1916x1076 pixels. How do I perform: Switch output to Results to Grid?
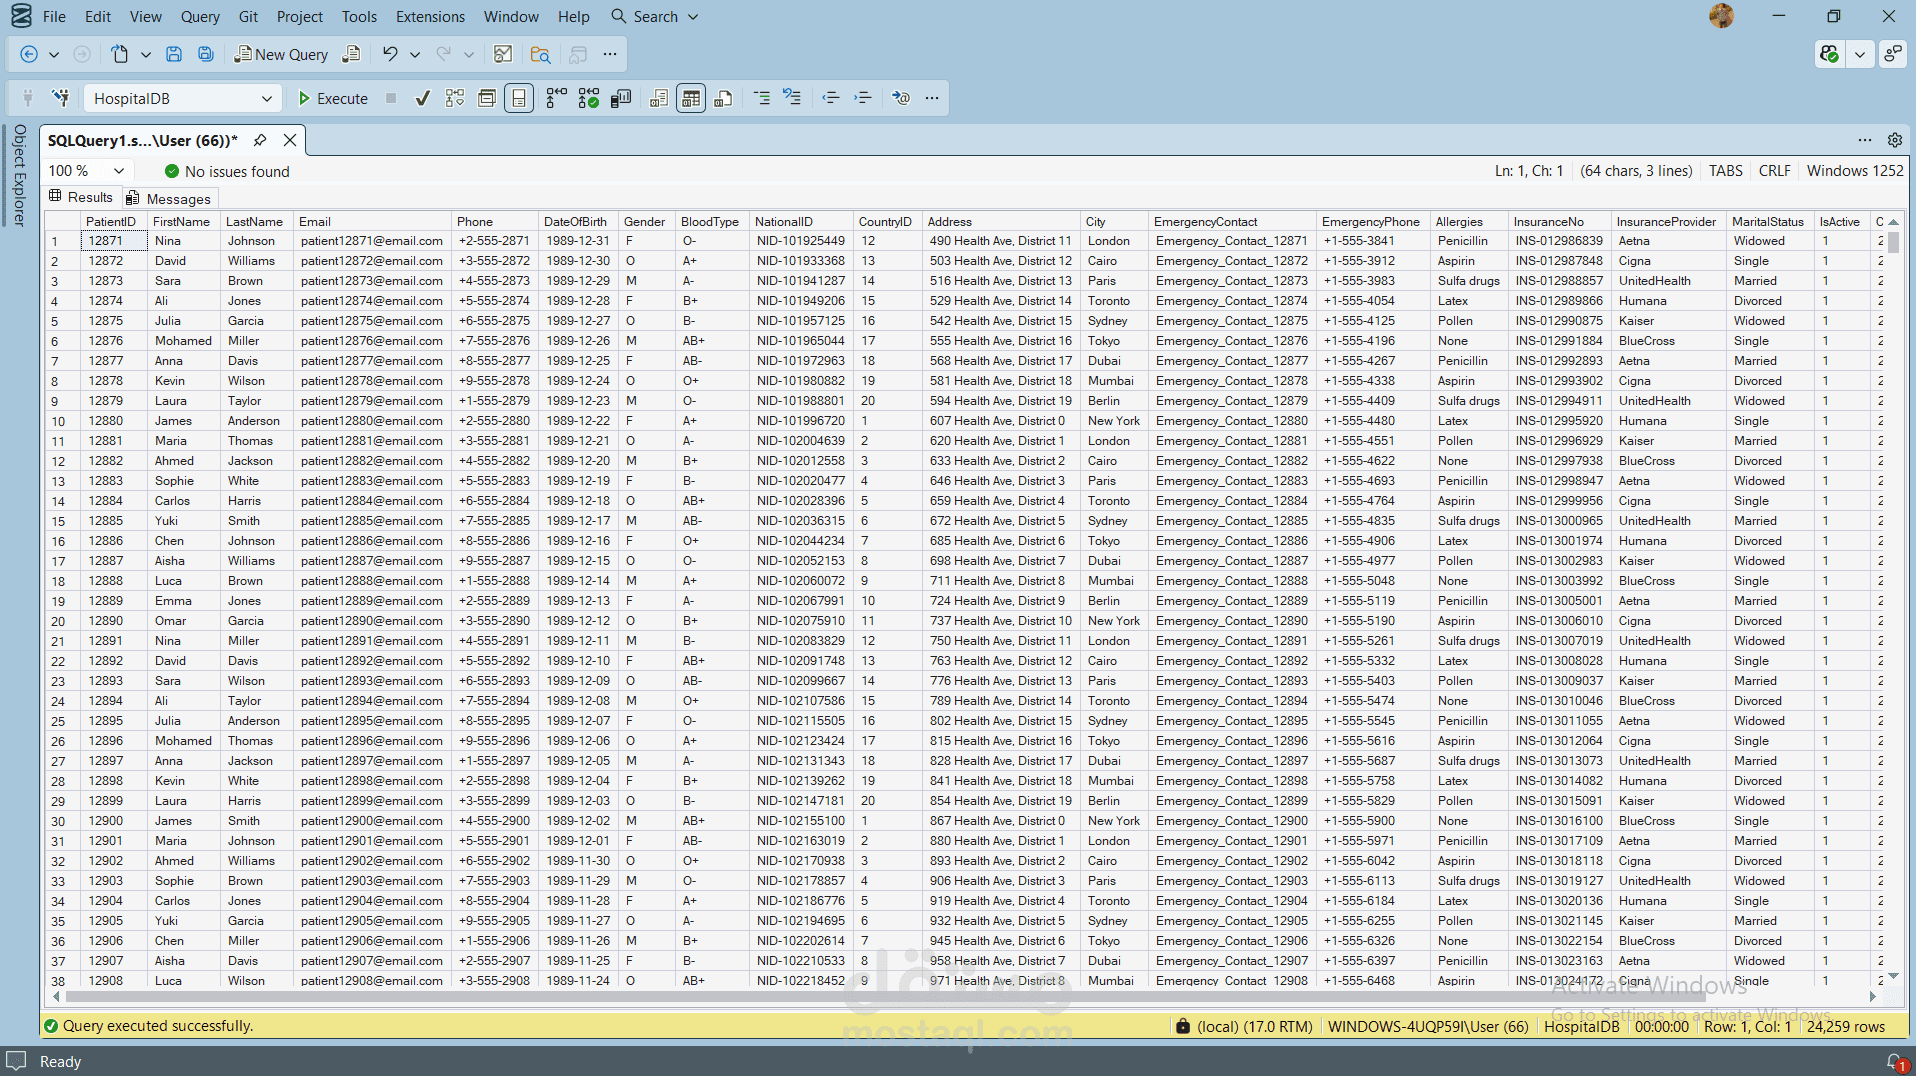click(x=691, y=98)
